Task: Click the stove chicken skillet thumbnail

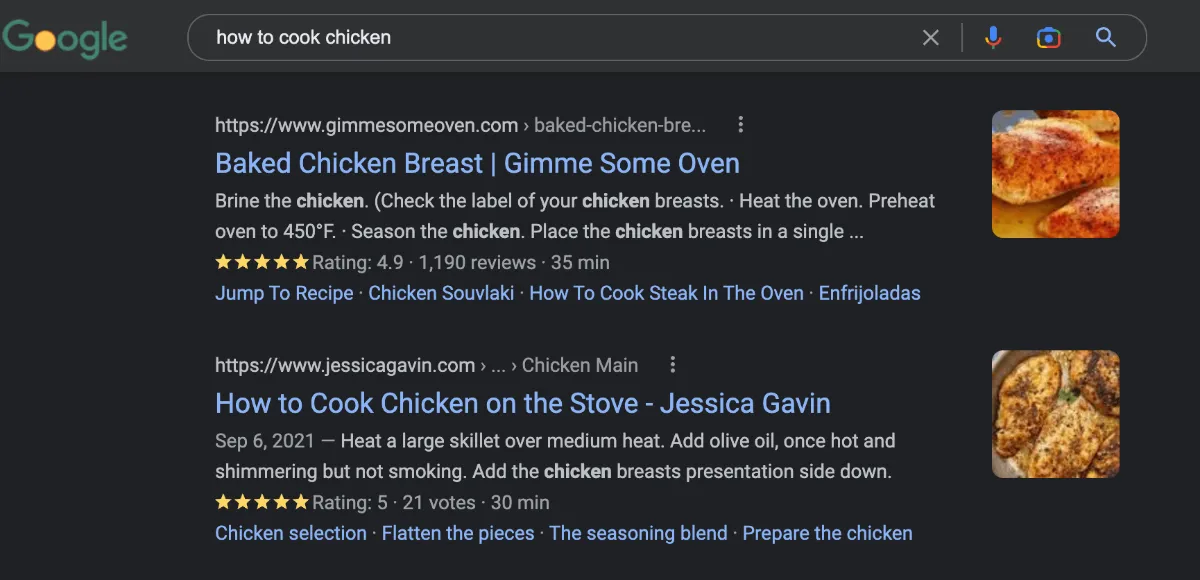Action: [1055, 414]
